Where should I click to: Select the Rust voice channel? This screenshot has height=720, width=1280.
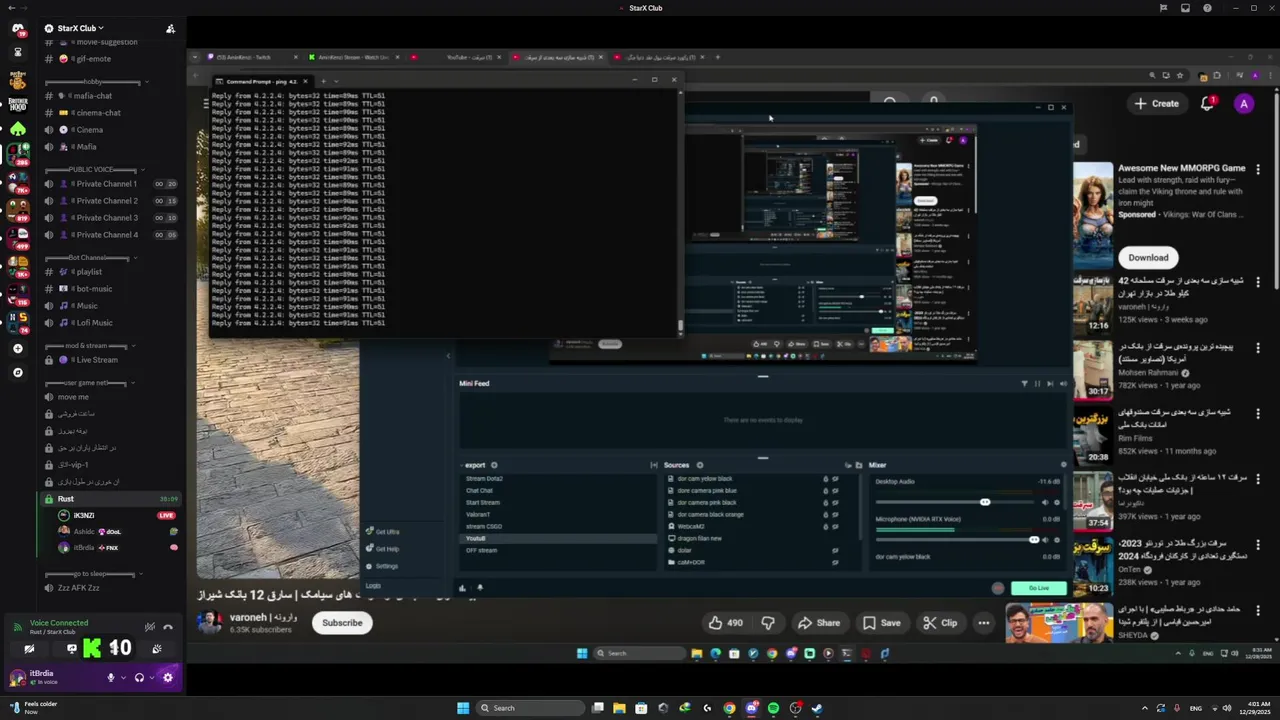pos(110,498)
